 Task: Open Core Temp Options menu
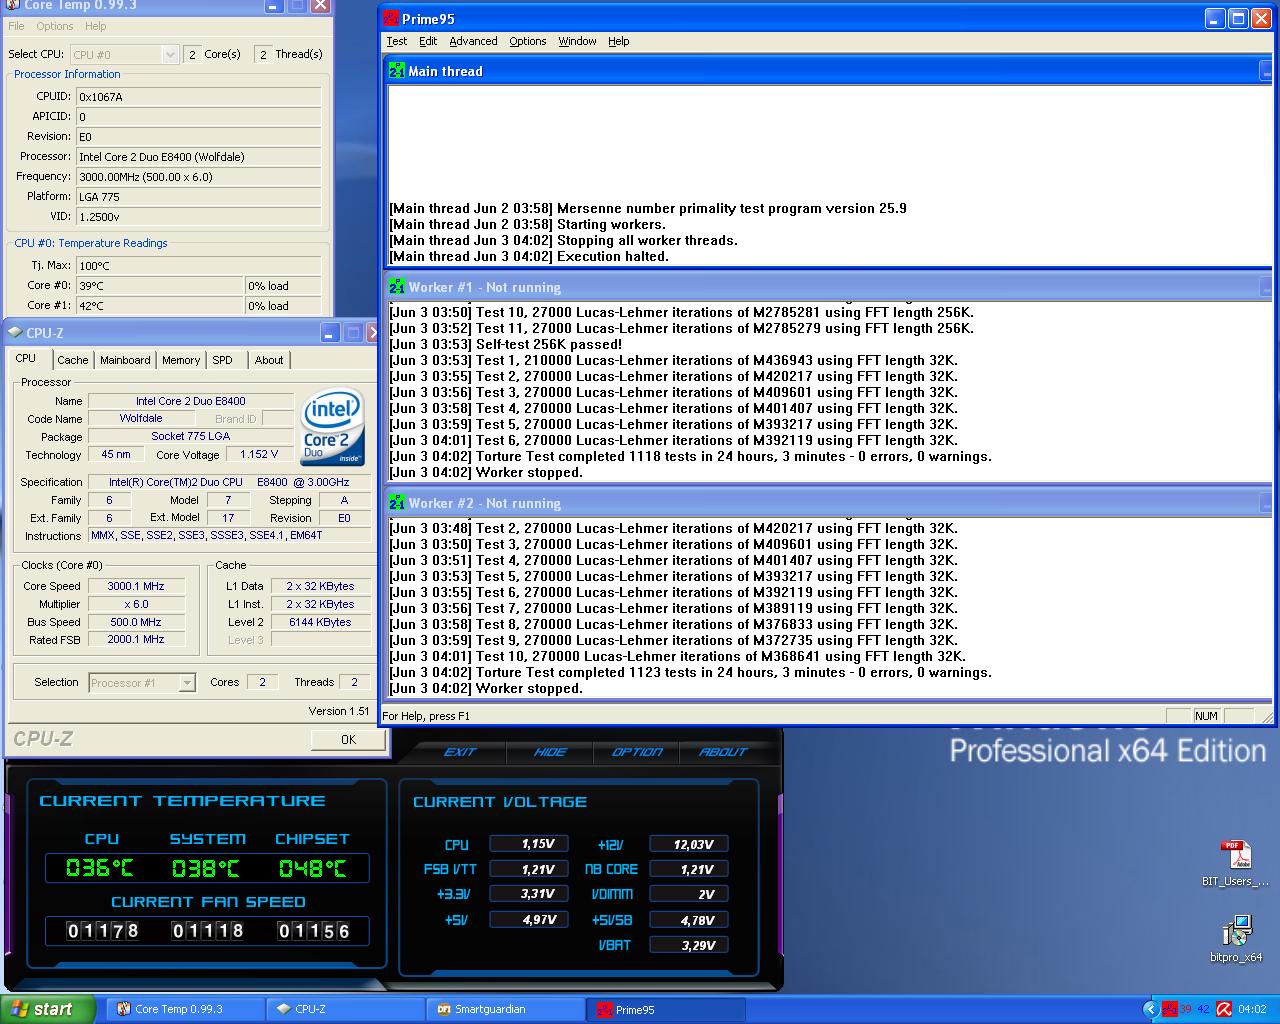pos(55,26)
